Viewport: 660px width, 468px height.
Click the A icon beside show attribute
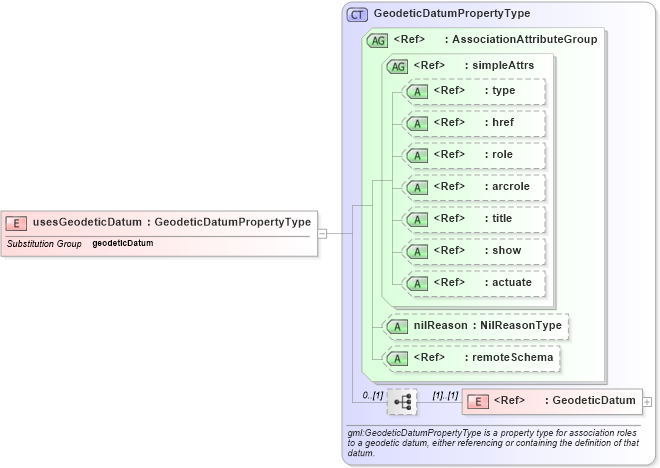[x=417, y=251]
